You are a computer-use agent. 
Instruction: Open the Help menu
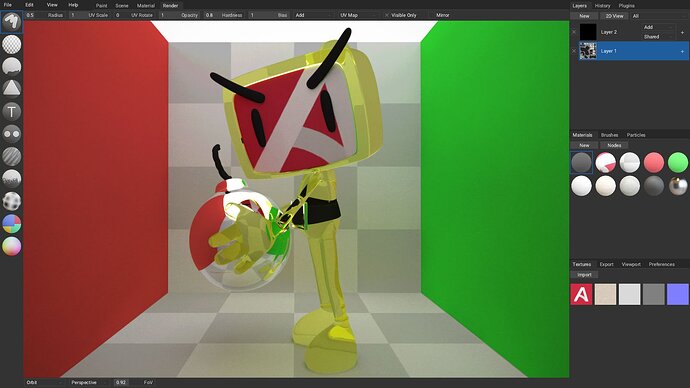[73, 5]
